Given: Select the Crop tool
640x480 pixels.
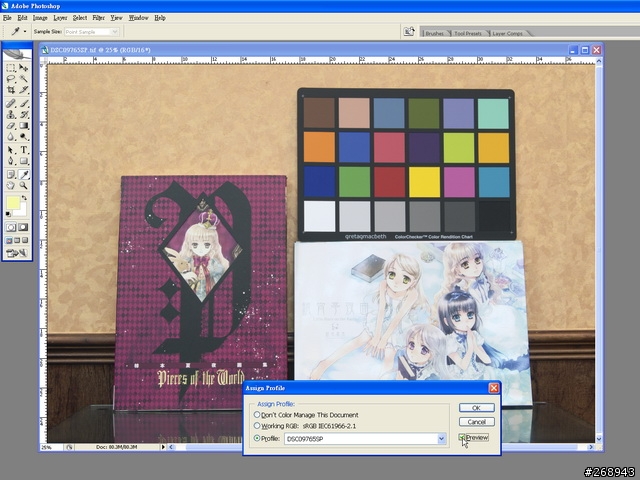Looking at the screenshot, I should click(x=11, y=89).
